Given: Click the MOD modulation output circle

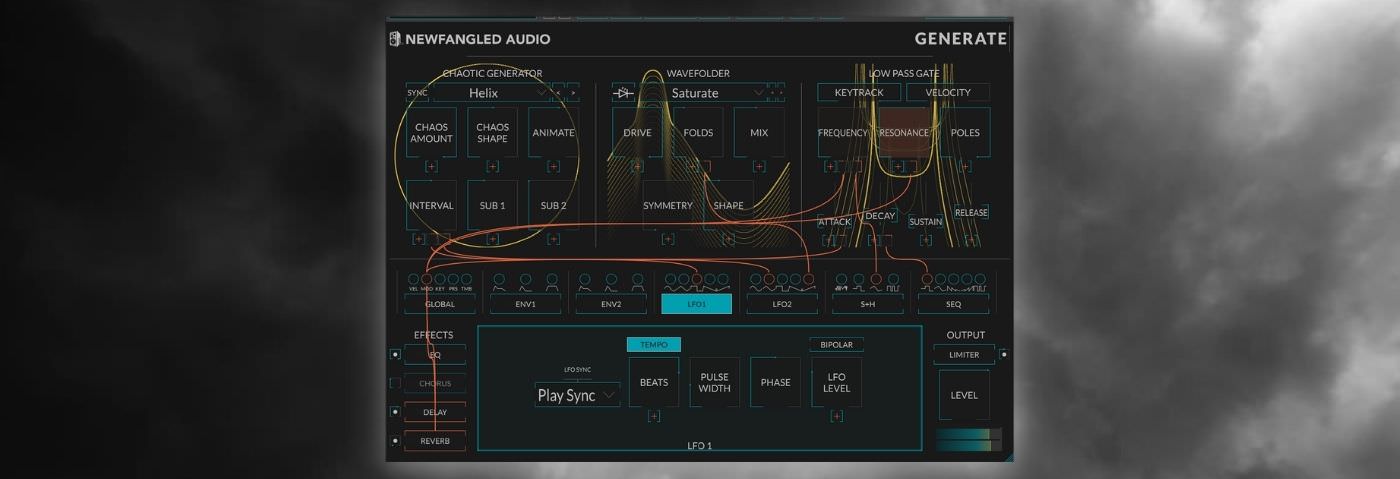Looking at the screenshot, I should pyautogui.click(x=427, y=279).
